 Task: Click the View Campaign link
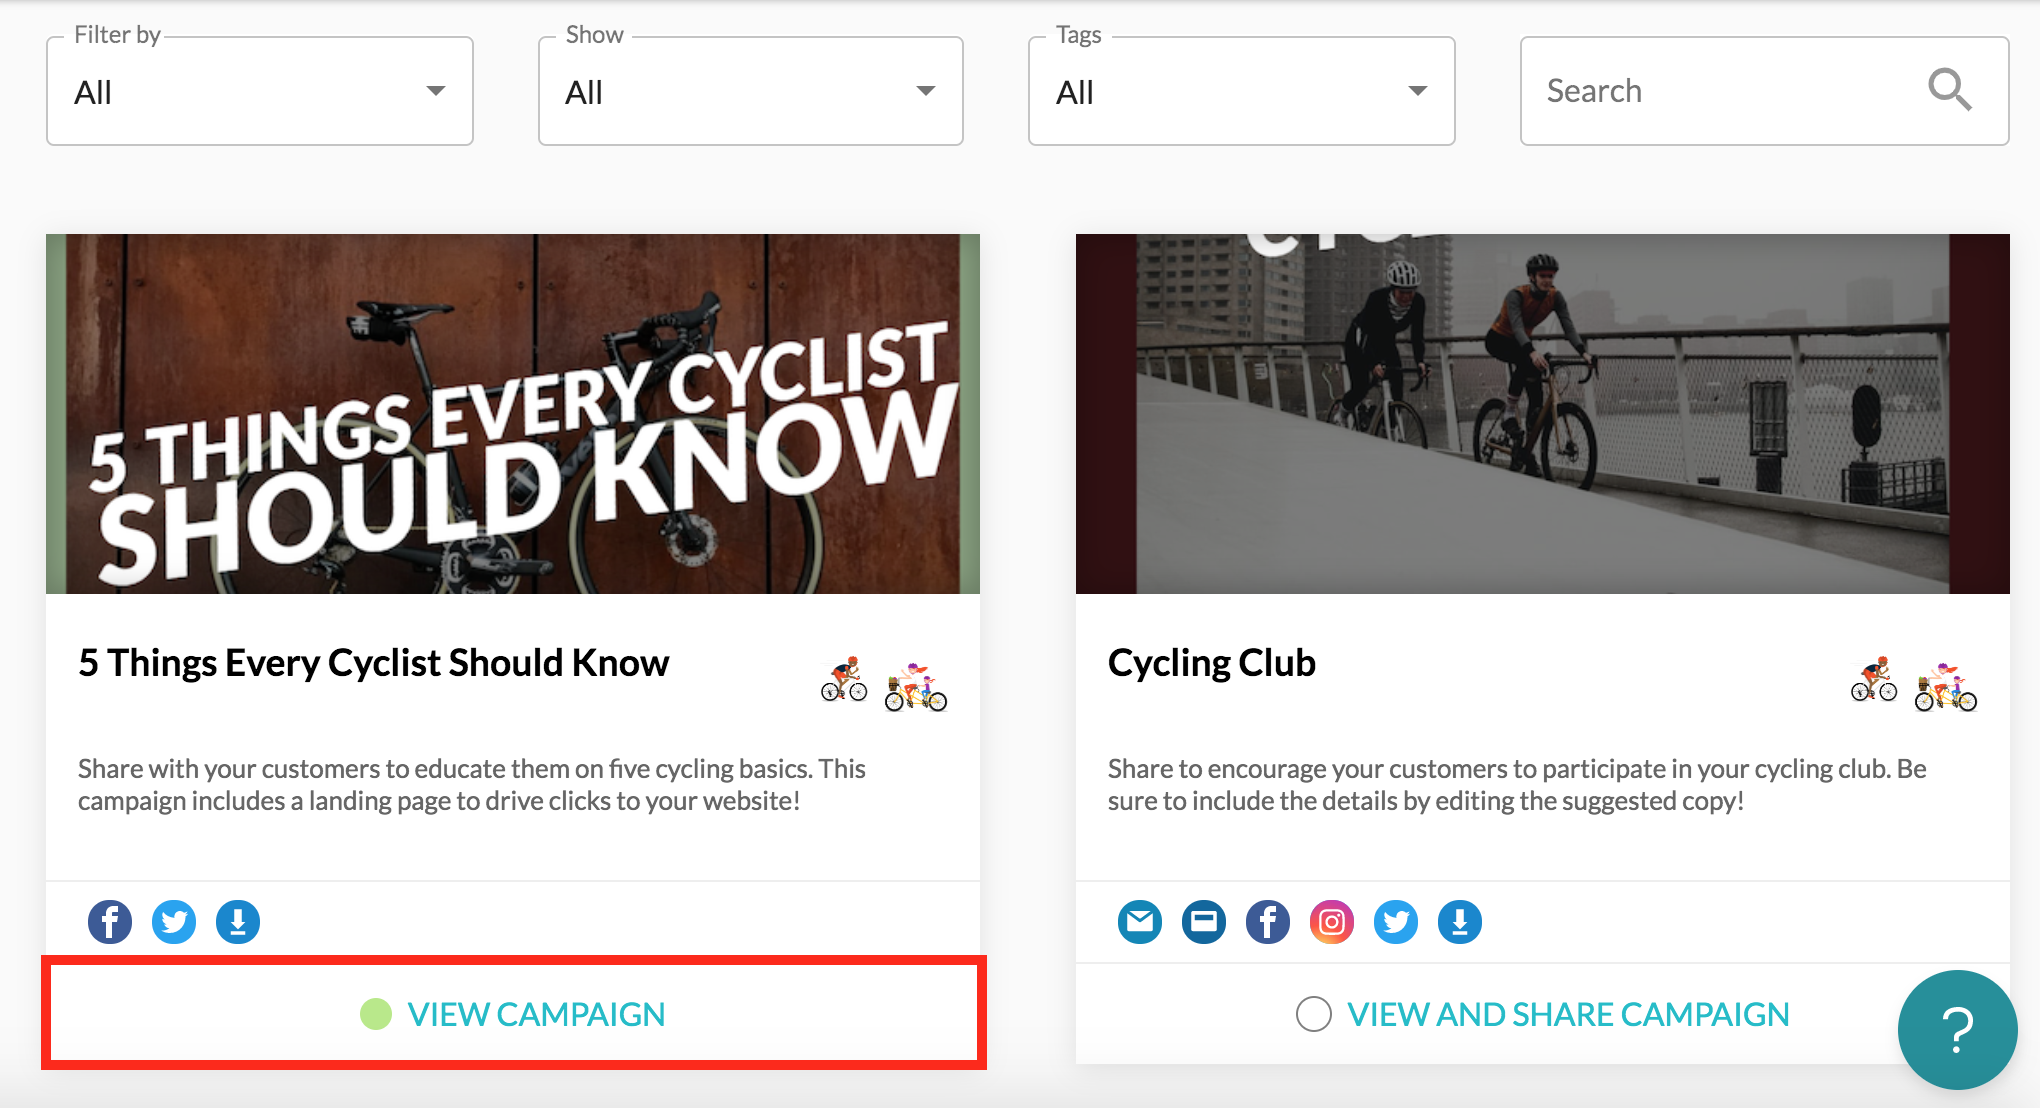(x=536, y=1014)
